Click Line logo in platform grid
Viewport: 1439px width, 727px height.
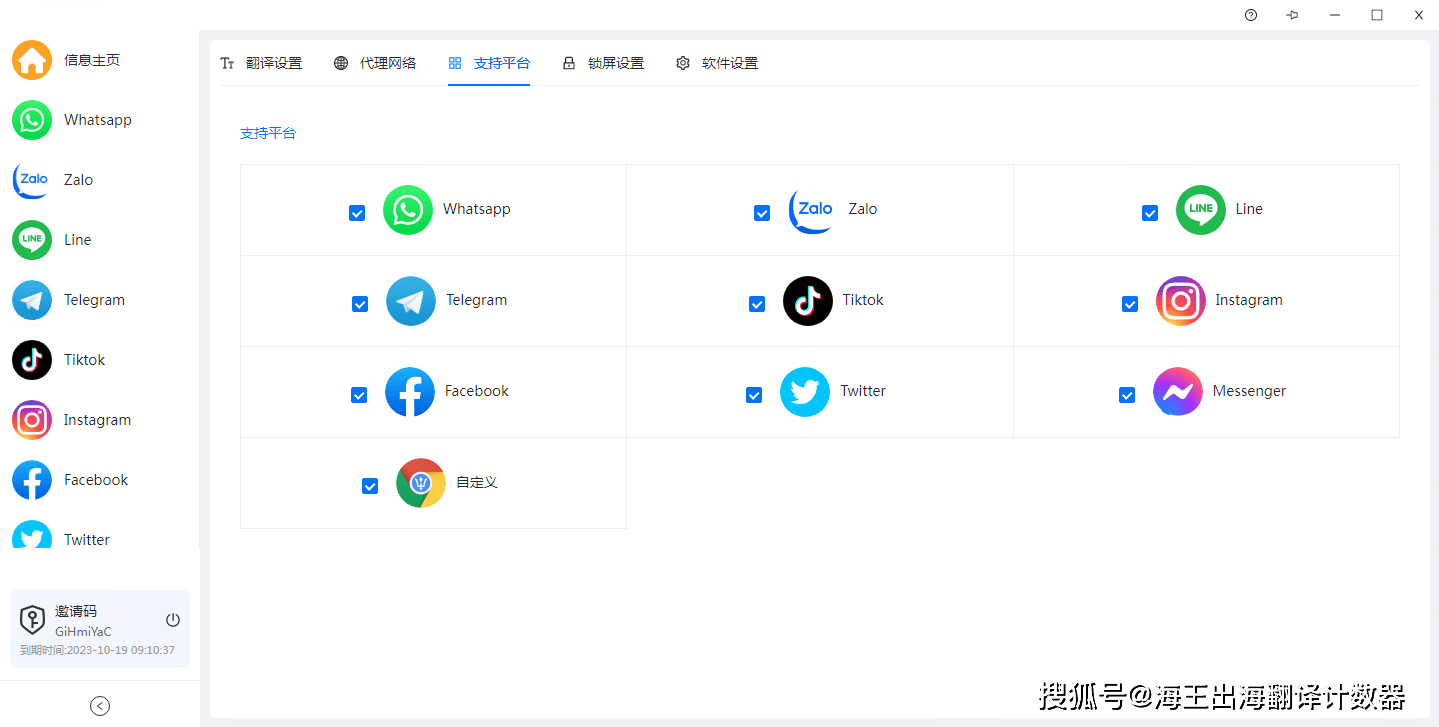tap(1201, 210)
